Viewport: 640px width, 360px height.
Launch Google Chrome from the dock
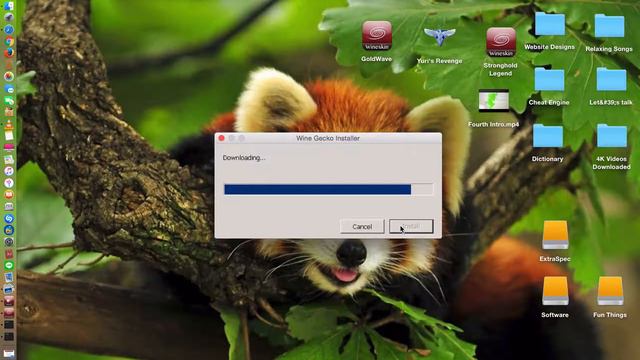pos(9,41)
